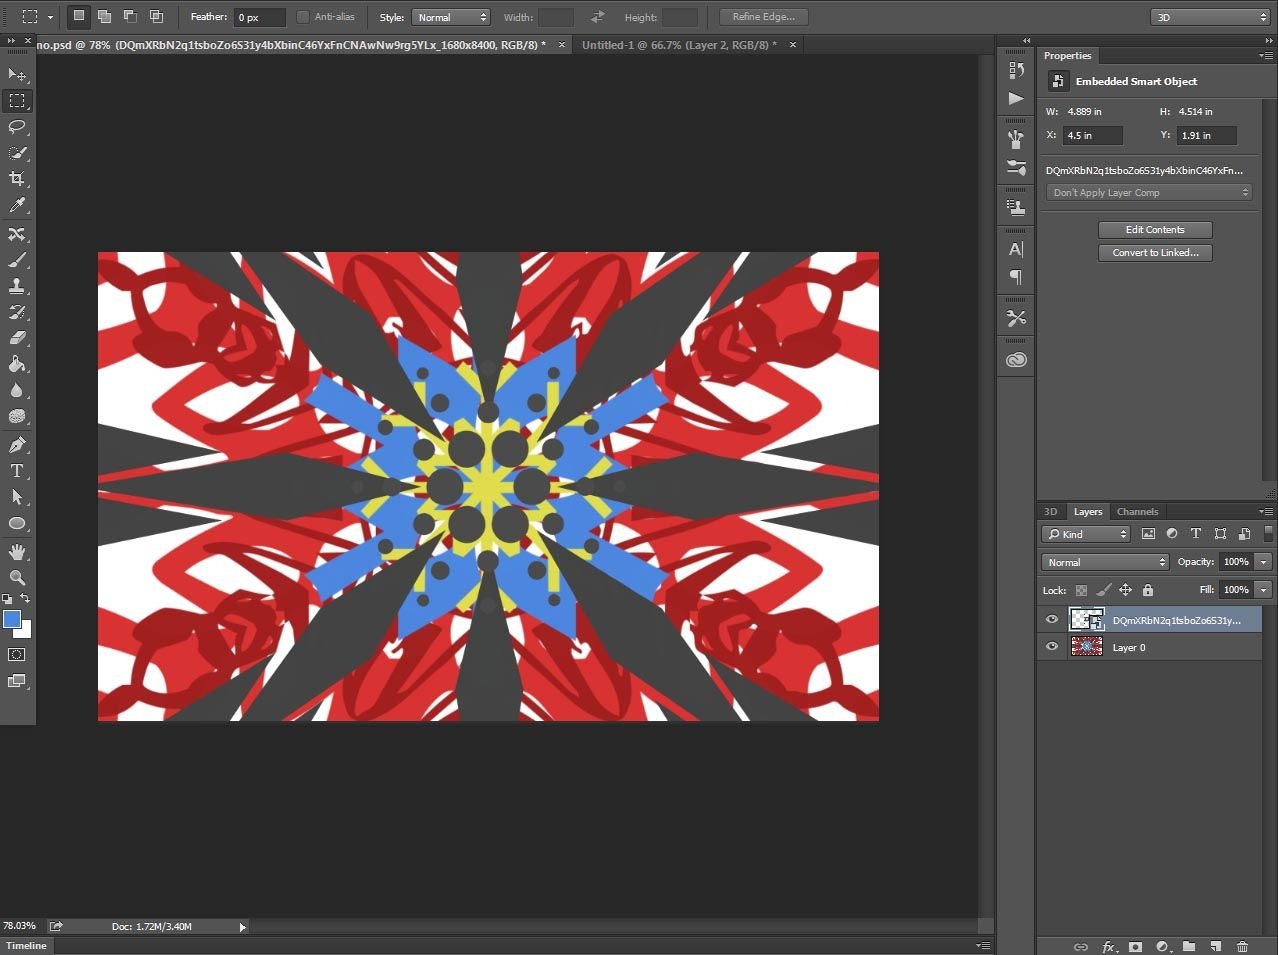This screenshot has height=955, width=1278.
Task: Click the blue foreground color swatch
Action: pos(12,620)
